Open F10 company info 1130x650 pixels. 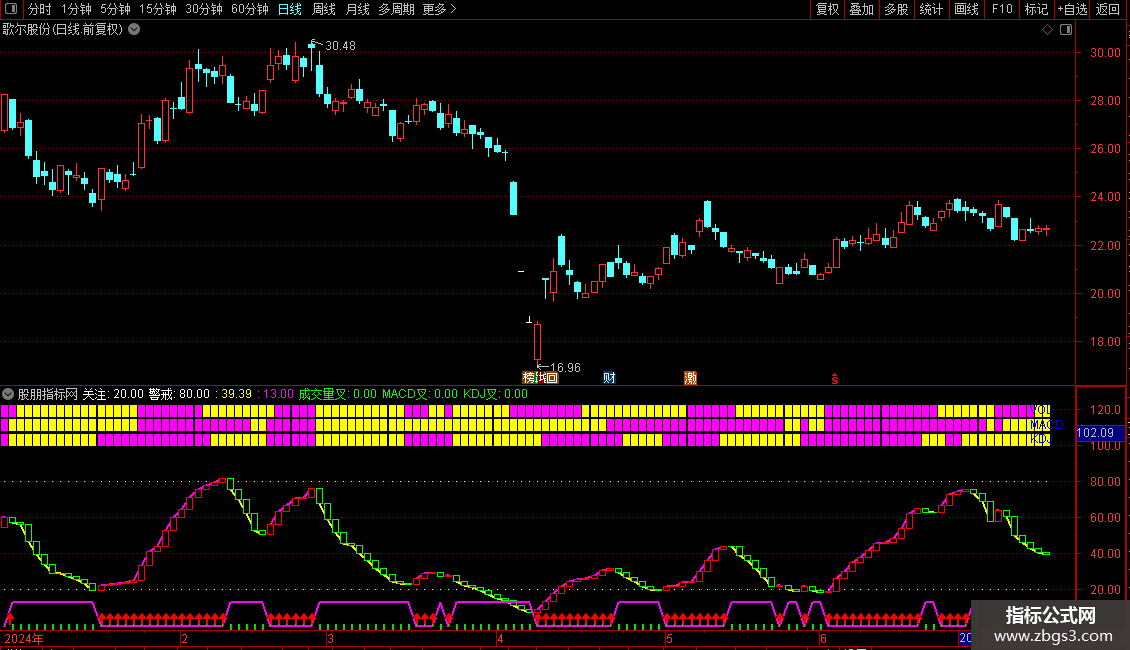pyautogui.click(x=1002, y=9)
